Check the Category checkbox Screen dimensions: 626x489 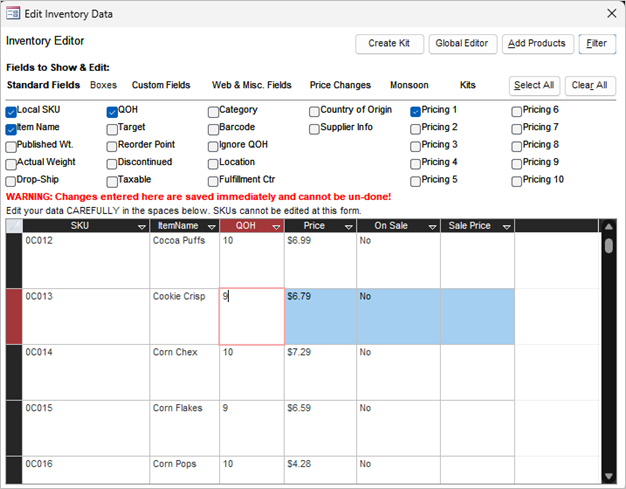[x=213, y=112]
